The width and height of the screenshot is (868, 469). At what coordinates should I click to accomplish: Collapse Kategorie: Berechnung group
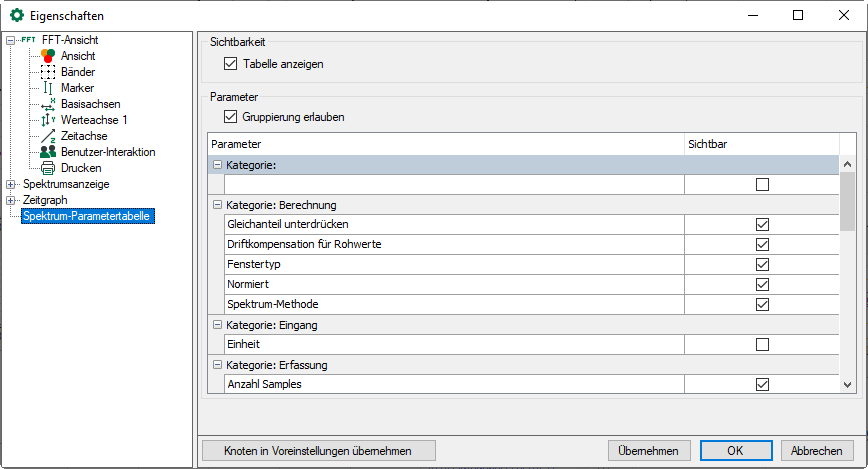217,205
